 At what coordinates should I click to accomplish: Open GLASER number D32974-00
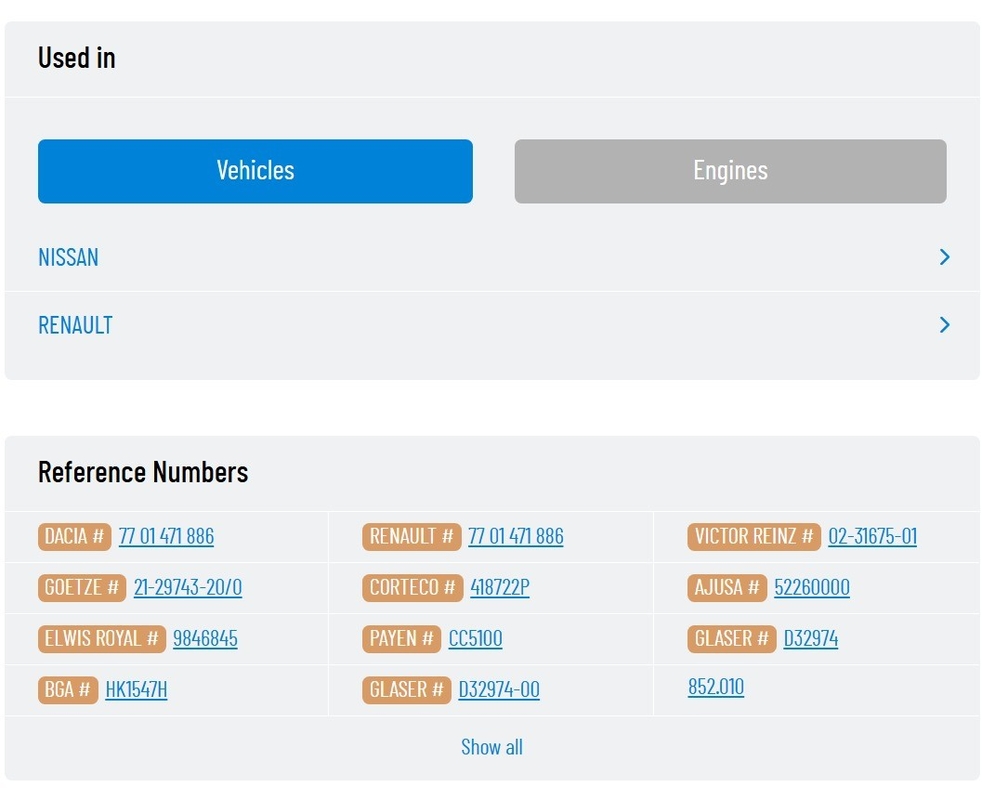499,690
